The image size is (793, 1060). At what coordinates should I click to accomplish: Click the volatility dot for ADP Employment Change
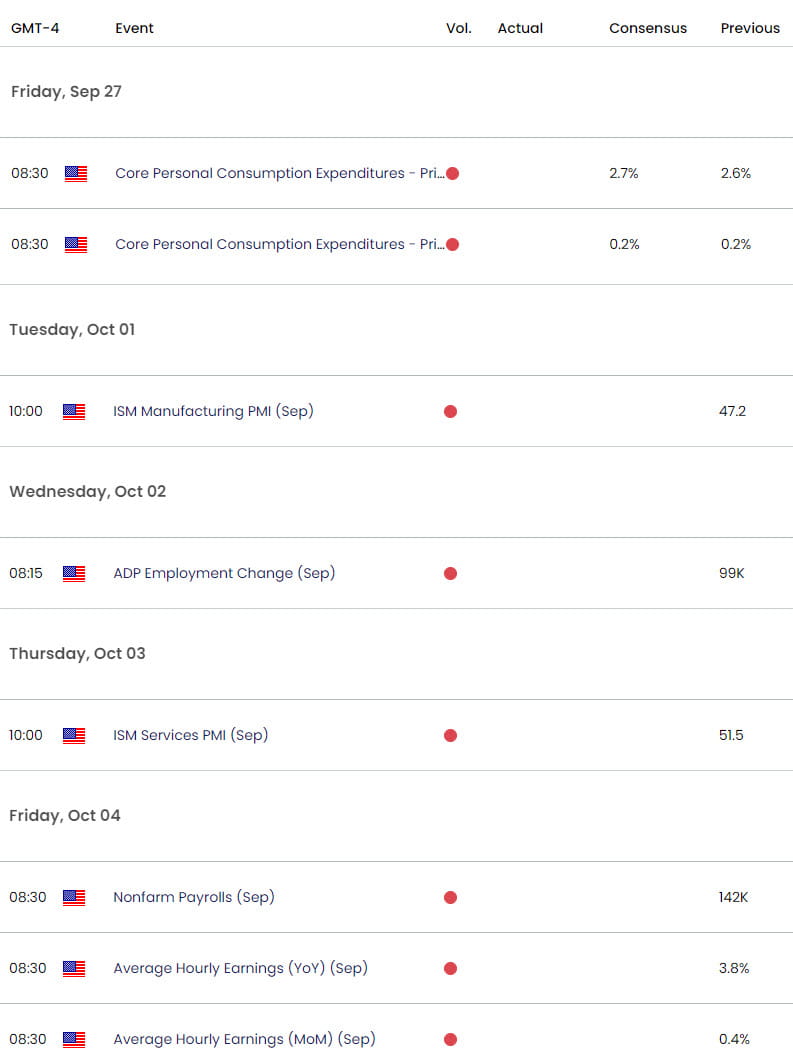450,573
